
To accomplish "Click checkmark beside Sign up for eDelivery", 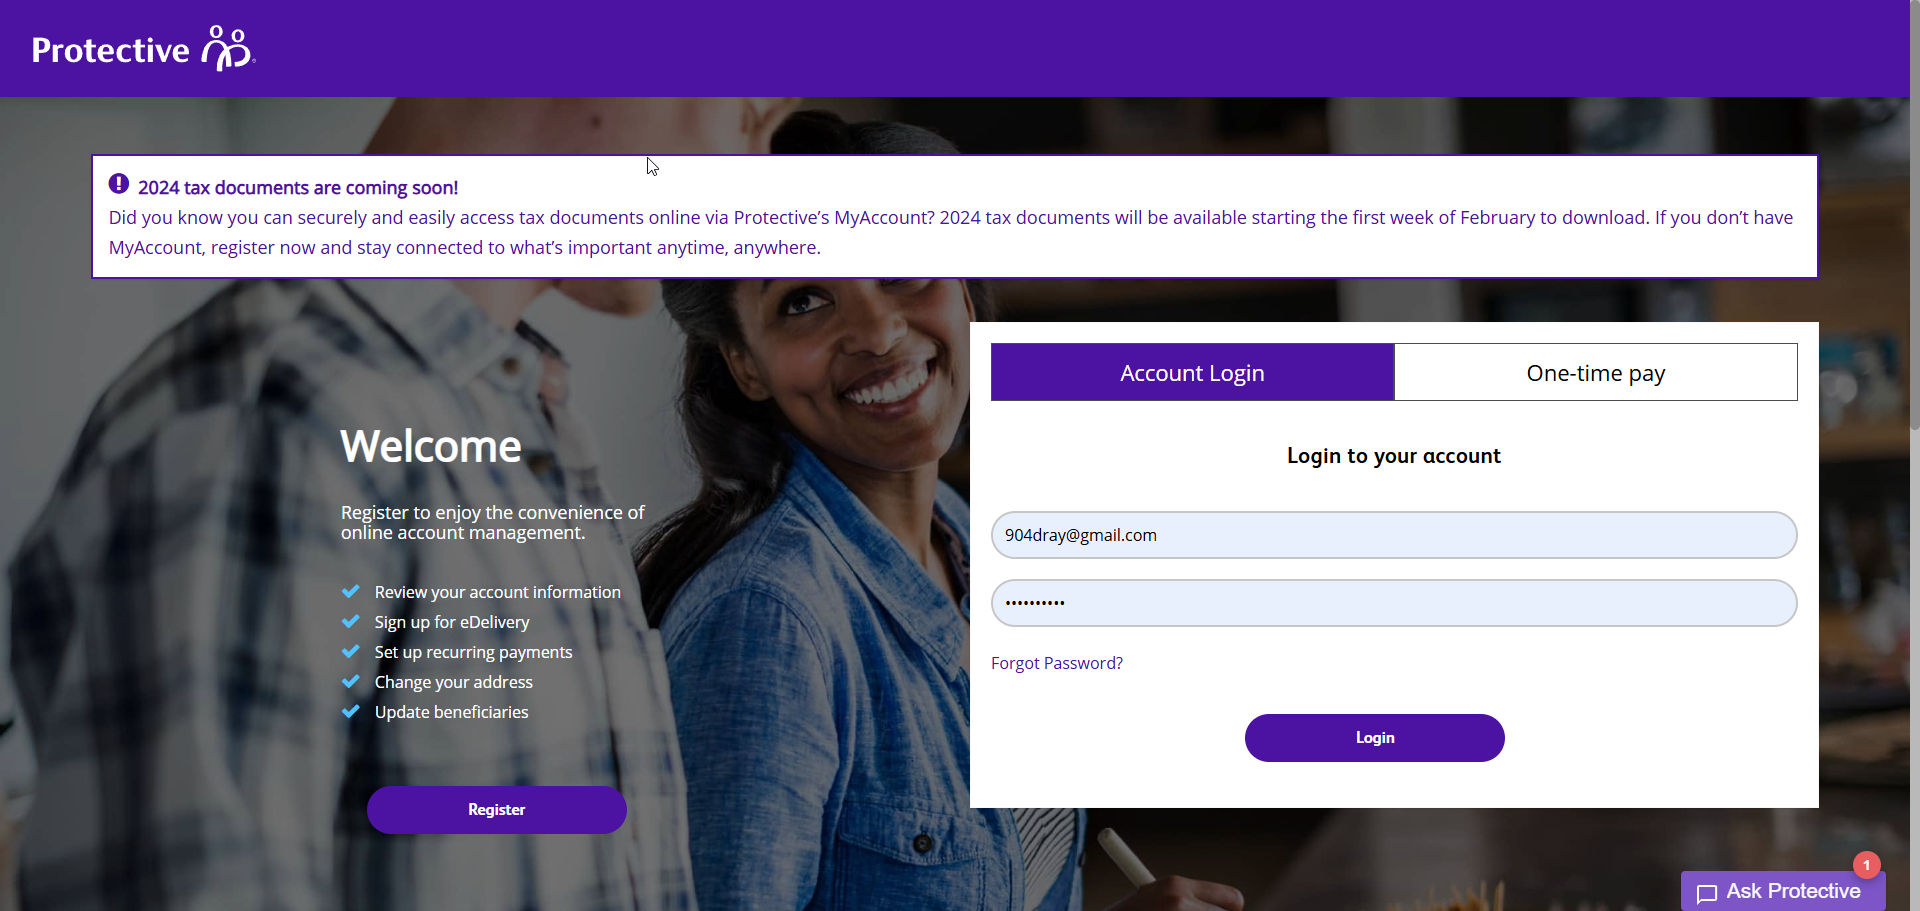I will pyautogui.click(x=351, y=621).
